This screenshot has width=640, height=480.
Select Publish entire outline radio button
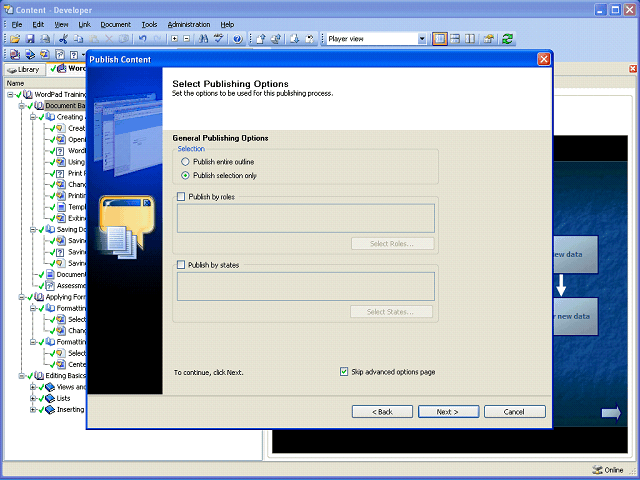pyautogui.click(x=185, y=162)
